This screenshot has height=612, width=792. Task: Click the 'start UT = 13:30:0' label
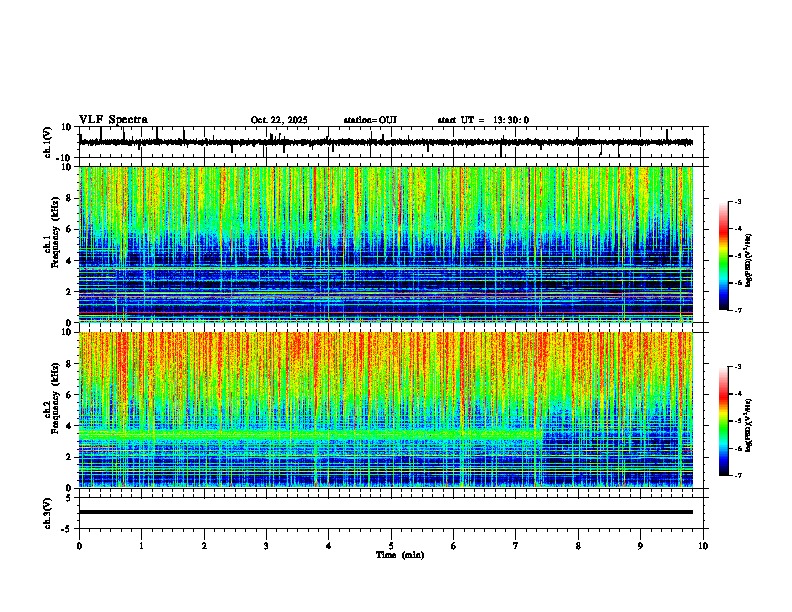point(483,120)
